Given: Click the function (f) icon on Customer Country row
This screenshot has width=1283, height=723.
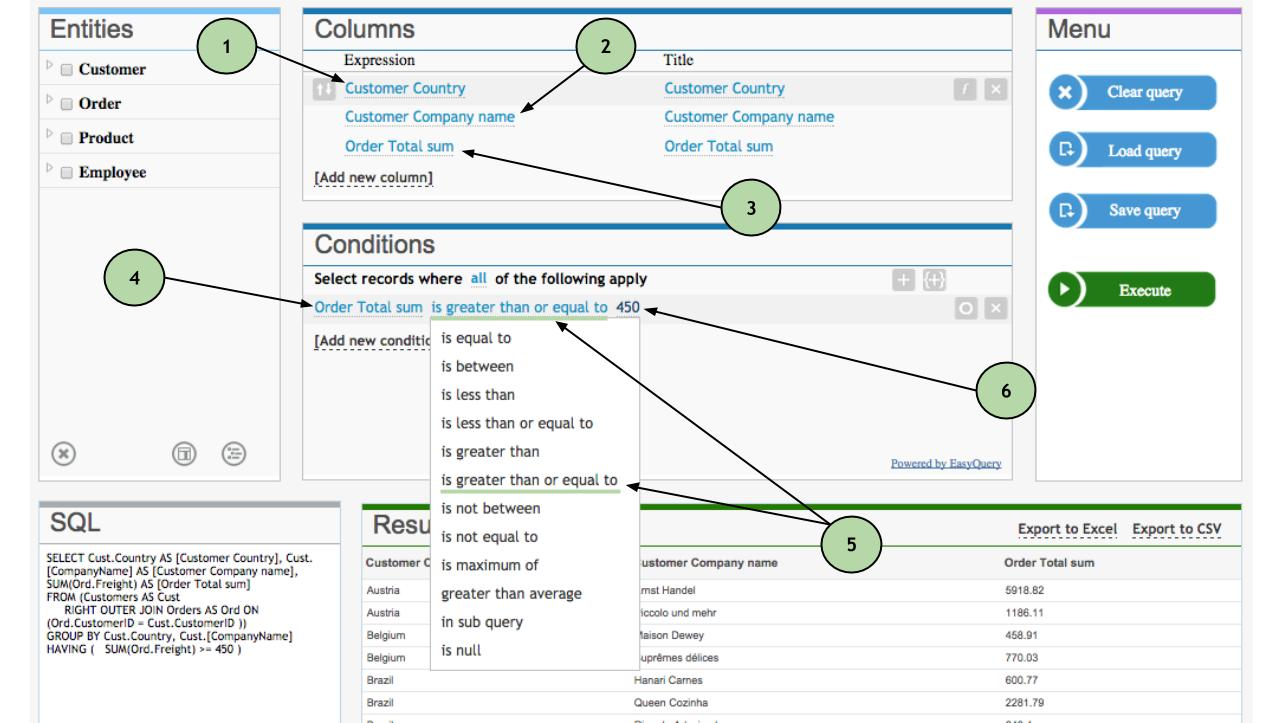Looking at the screenshot, I should tap(965, 89).
